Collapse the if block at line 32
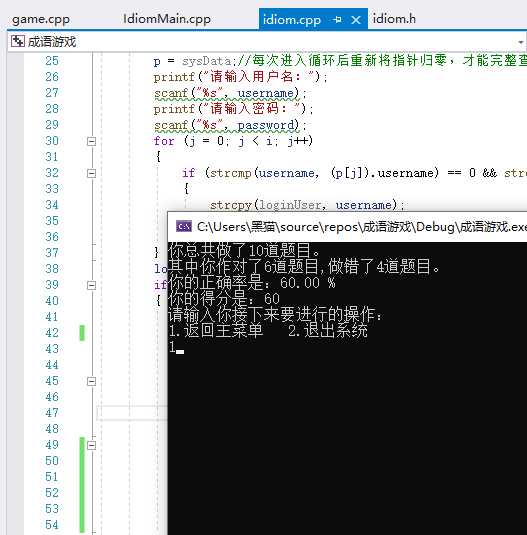Viewport: 527px width, 535px height. tap(91, 173)
